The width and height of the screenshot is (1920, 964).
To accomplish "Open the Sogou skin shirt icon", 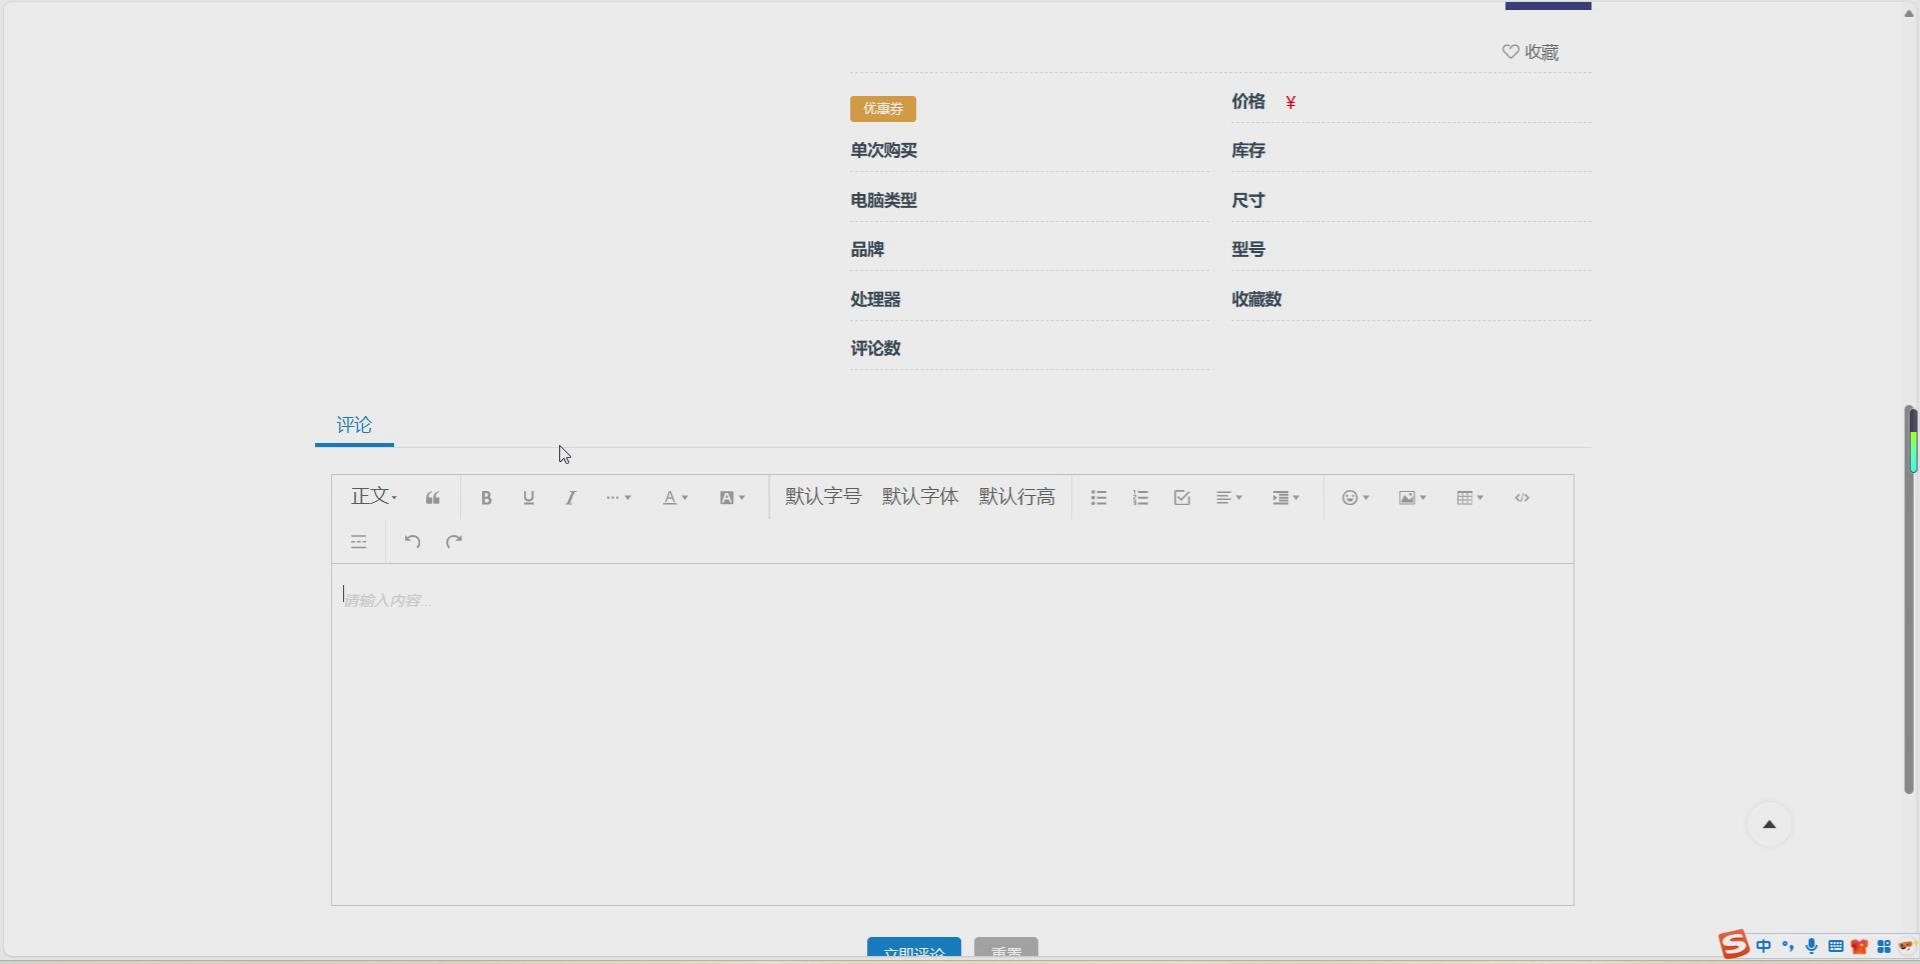I will (1860, 946).
